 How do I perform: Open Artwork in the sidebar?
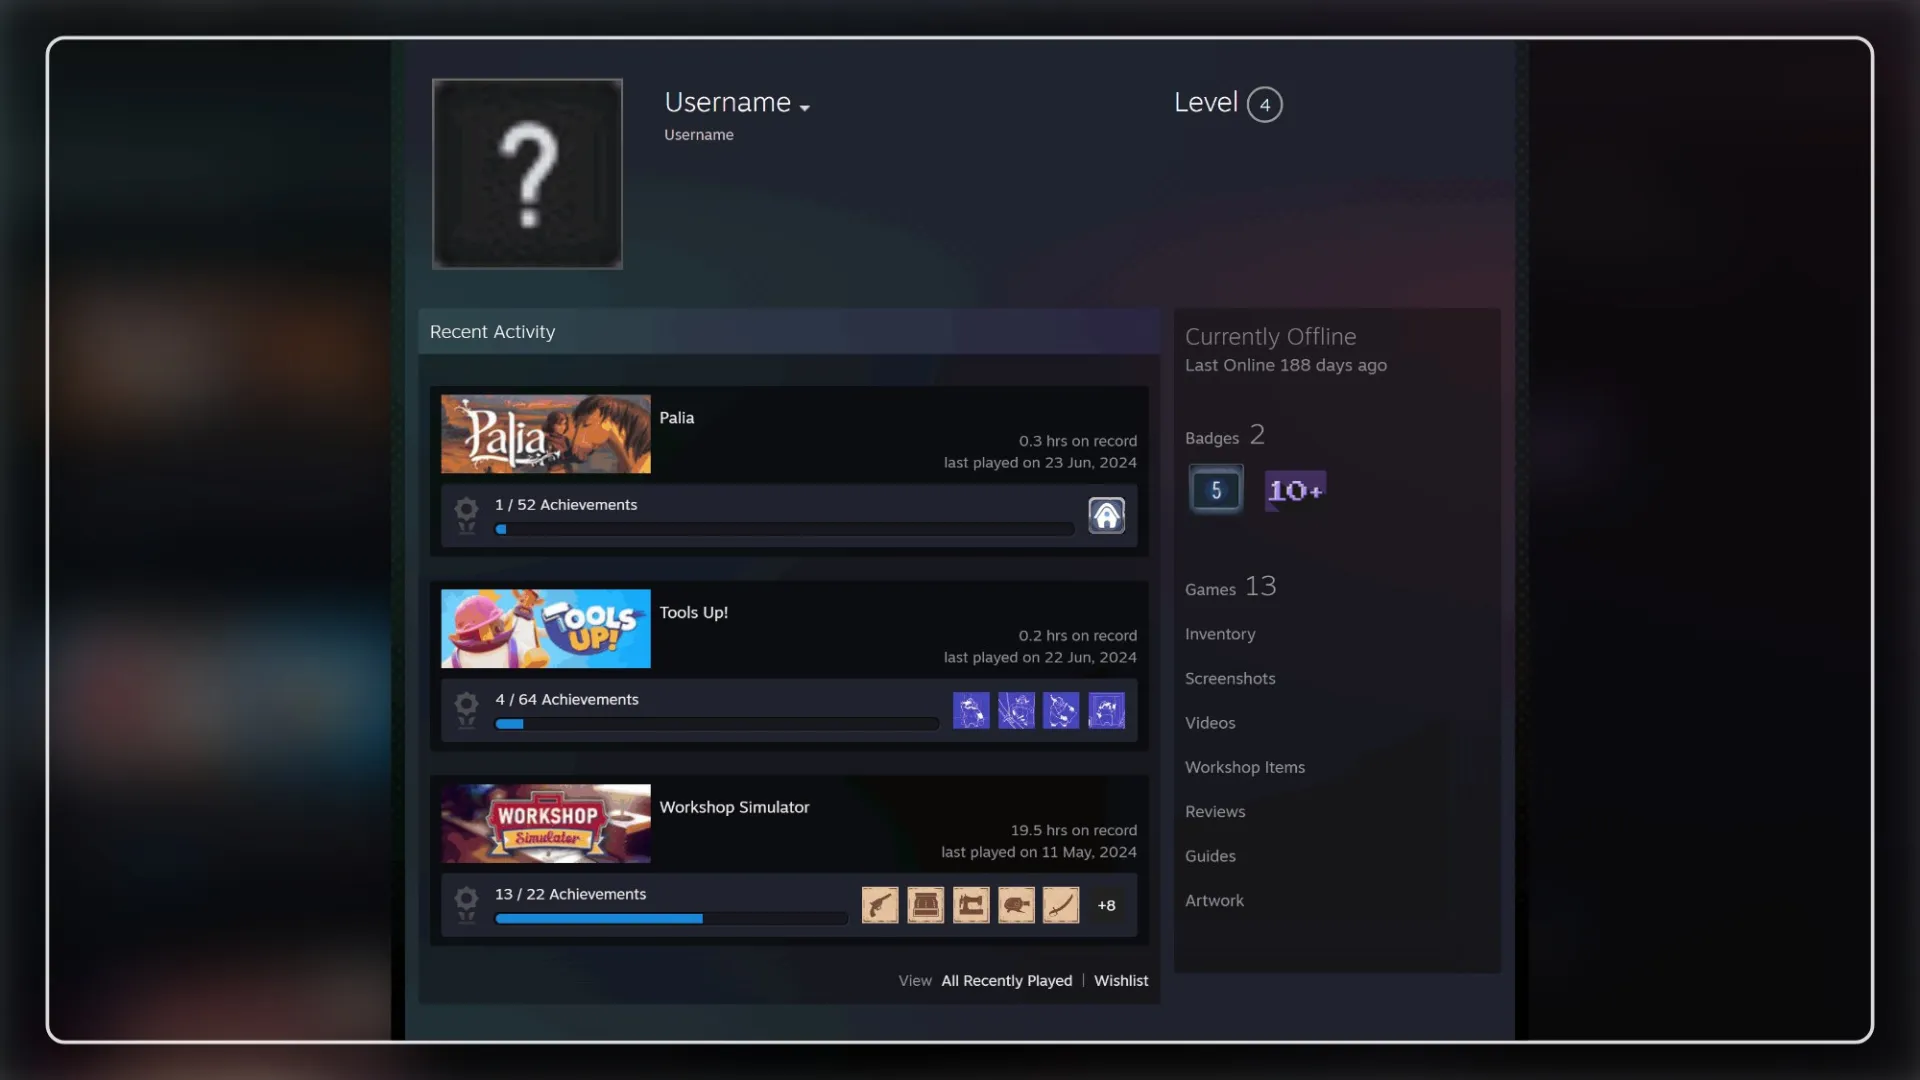click(1214, 901)
